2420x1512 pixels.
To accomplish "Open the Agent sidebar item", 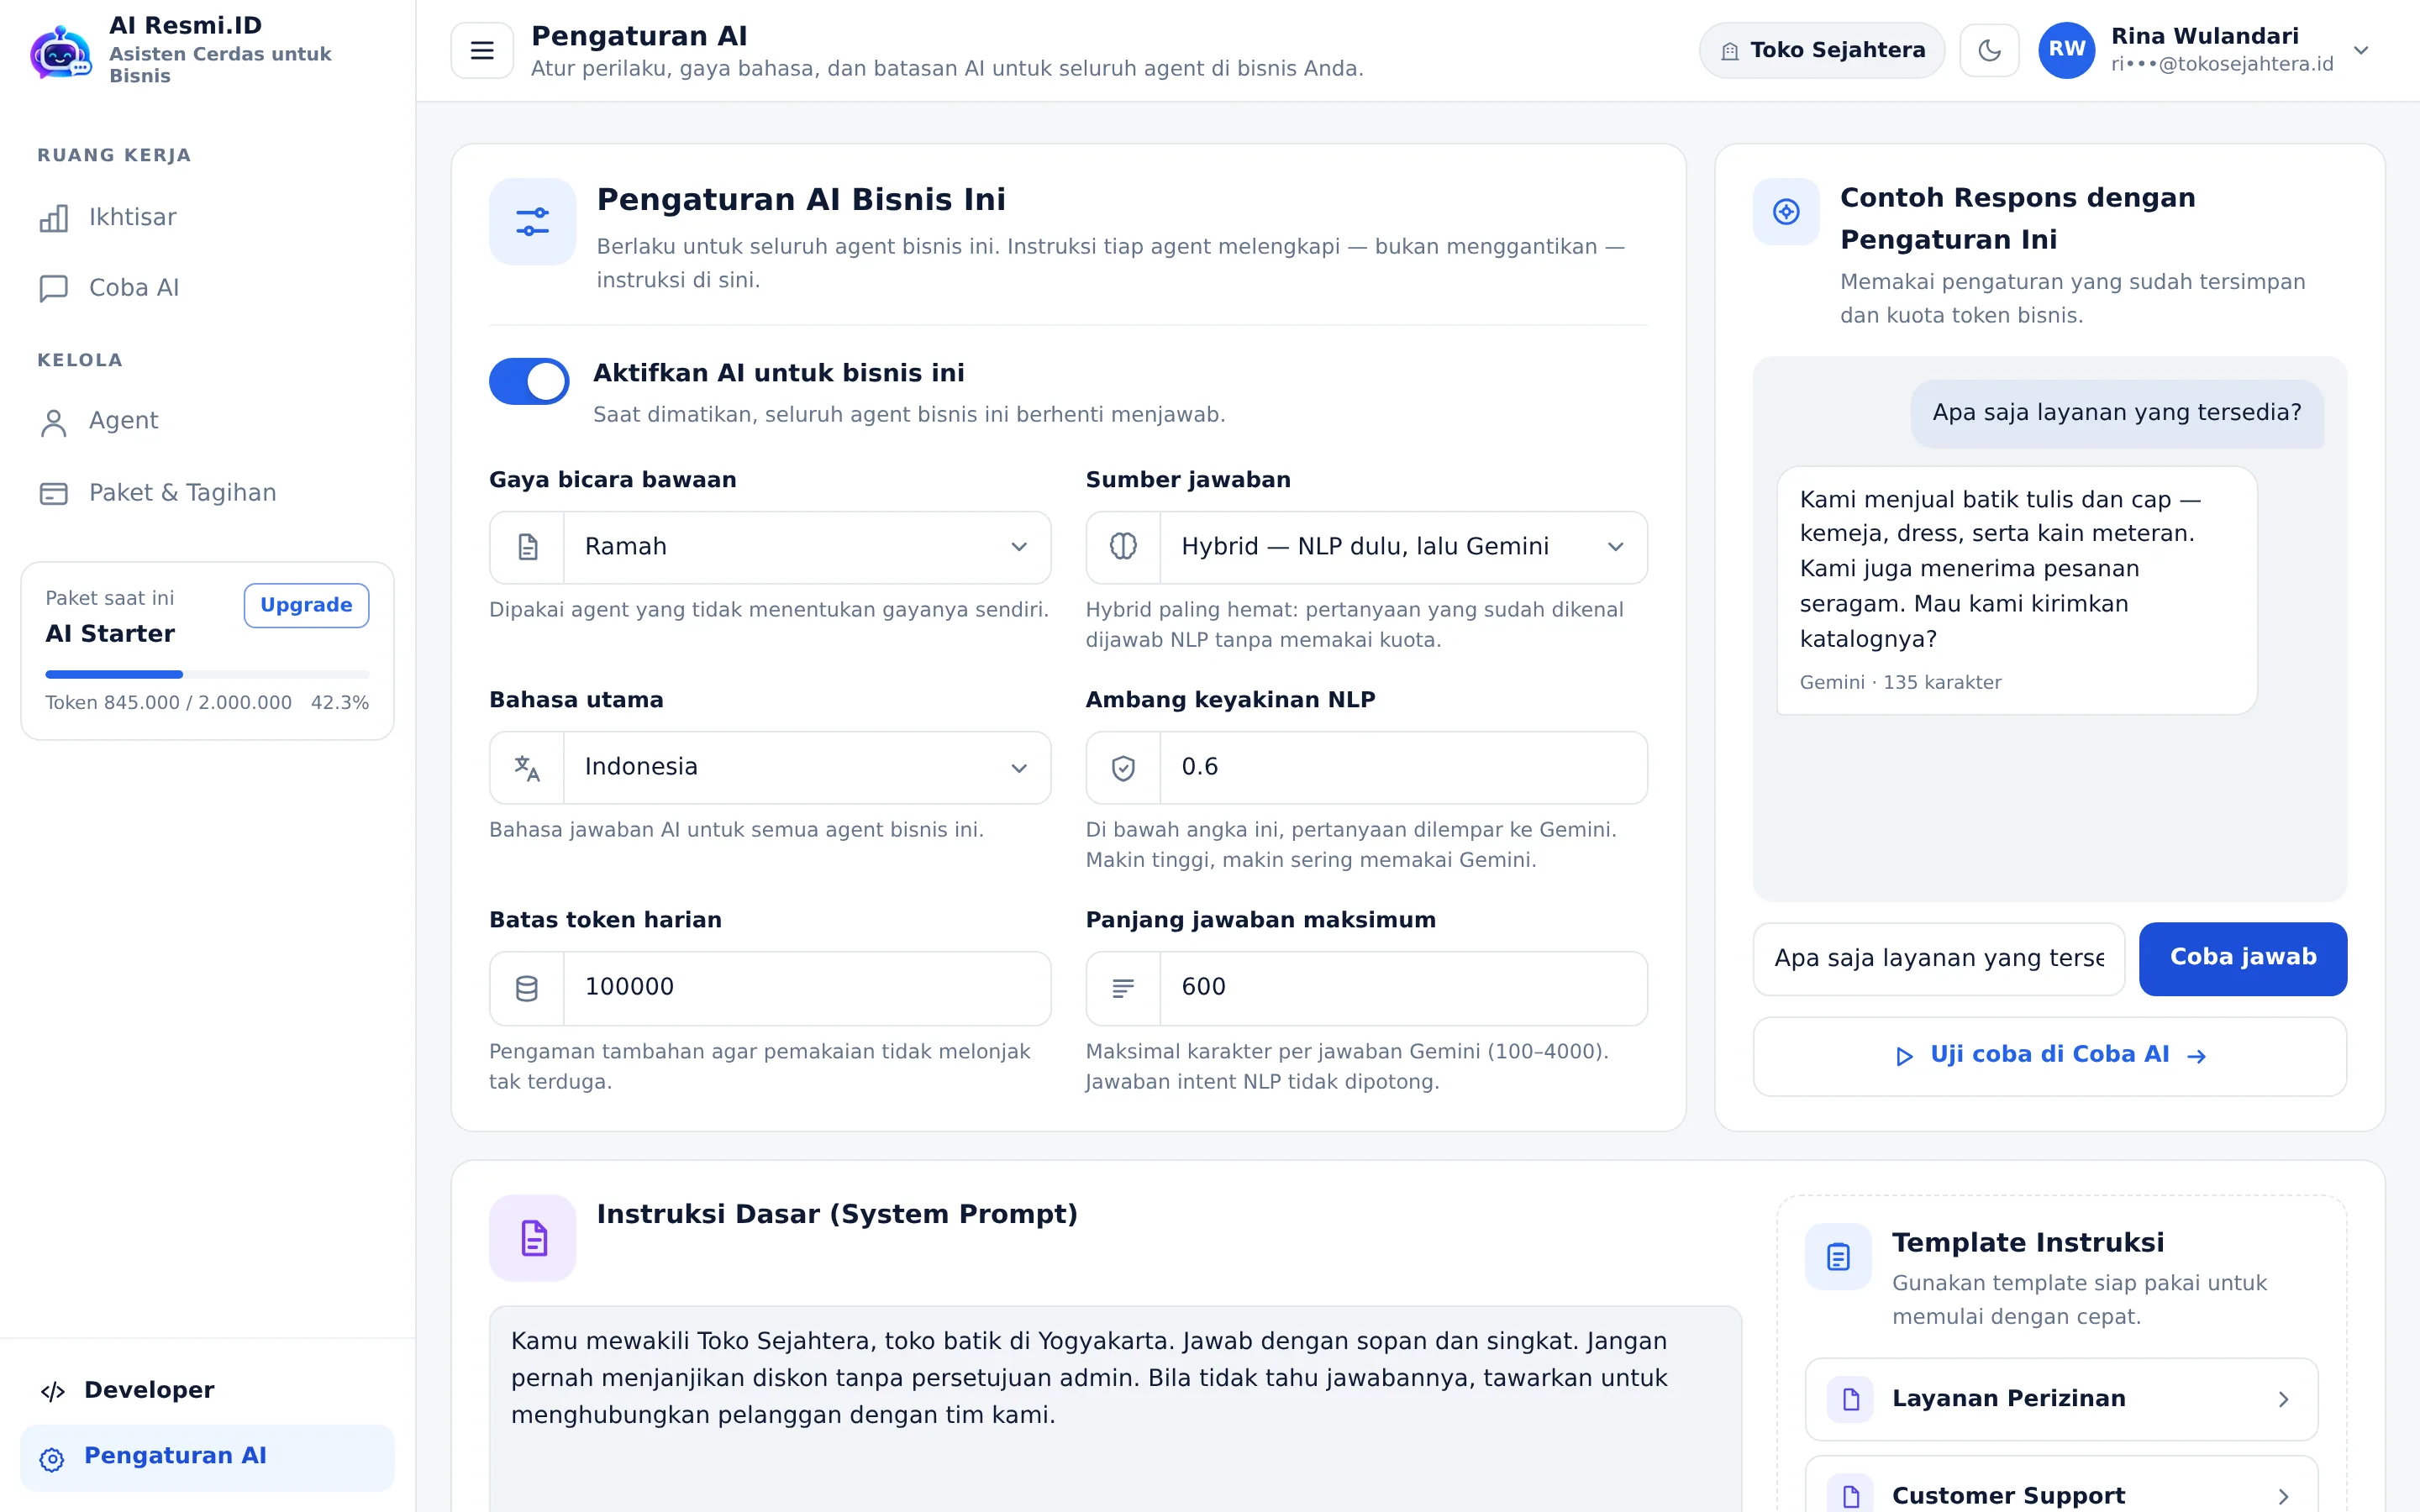I will (x=207, y=421).
